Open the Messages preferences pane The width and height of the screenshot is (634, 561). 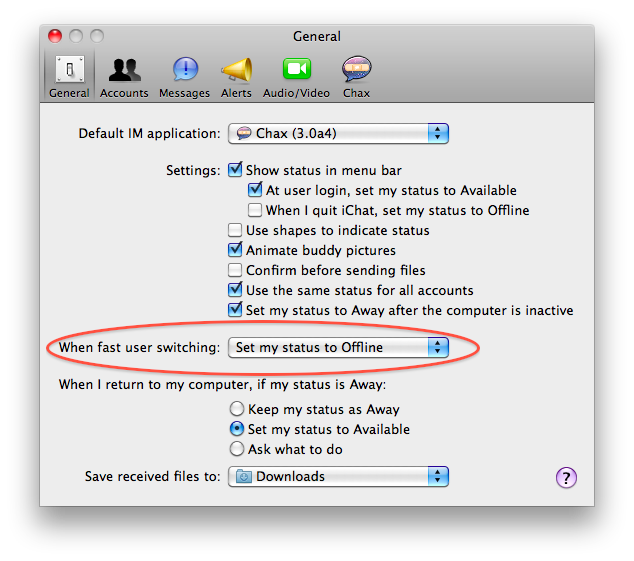point(184,76)
